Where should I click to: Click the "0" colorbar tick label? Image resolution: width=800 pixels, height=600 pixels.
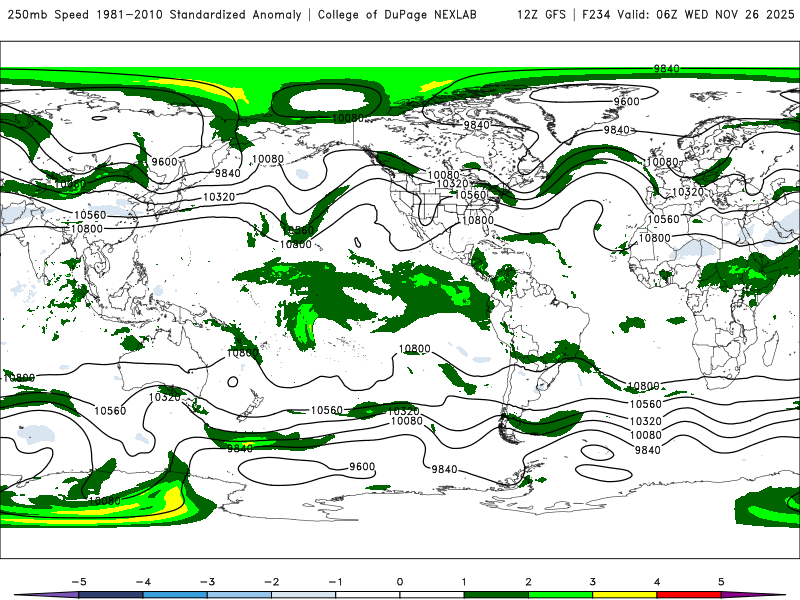(x=400, y=582)
